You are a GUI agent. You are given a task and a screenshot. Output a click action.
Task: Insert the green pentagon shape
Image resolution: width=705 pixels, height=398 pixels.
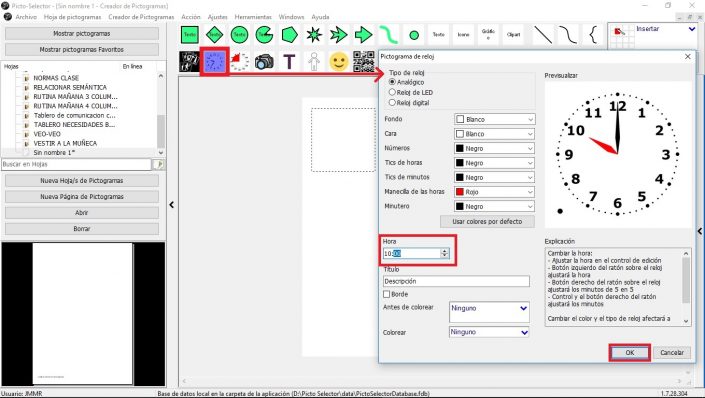pyautogui.click(x=289, y=35)
